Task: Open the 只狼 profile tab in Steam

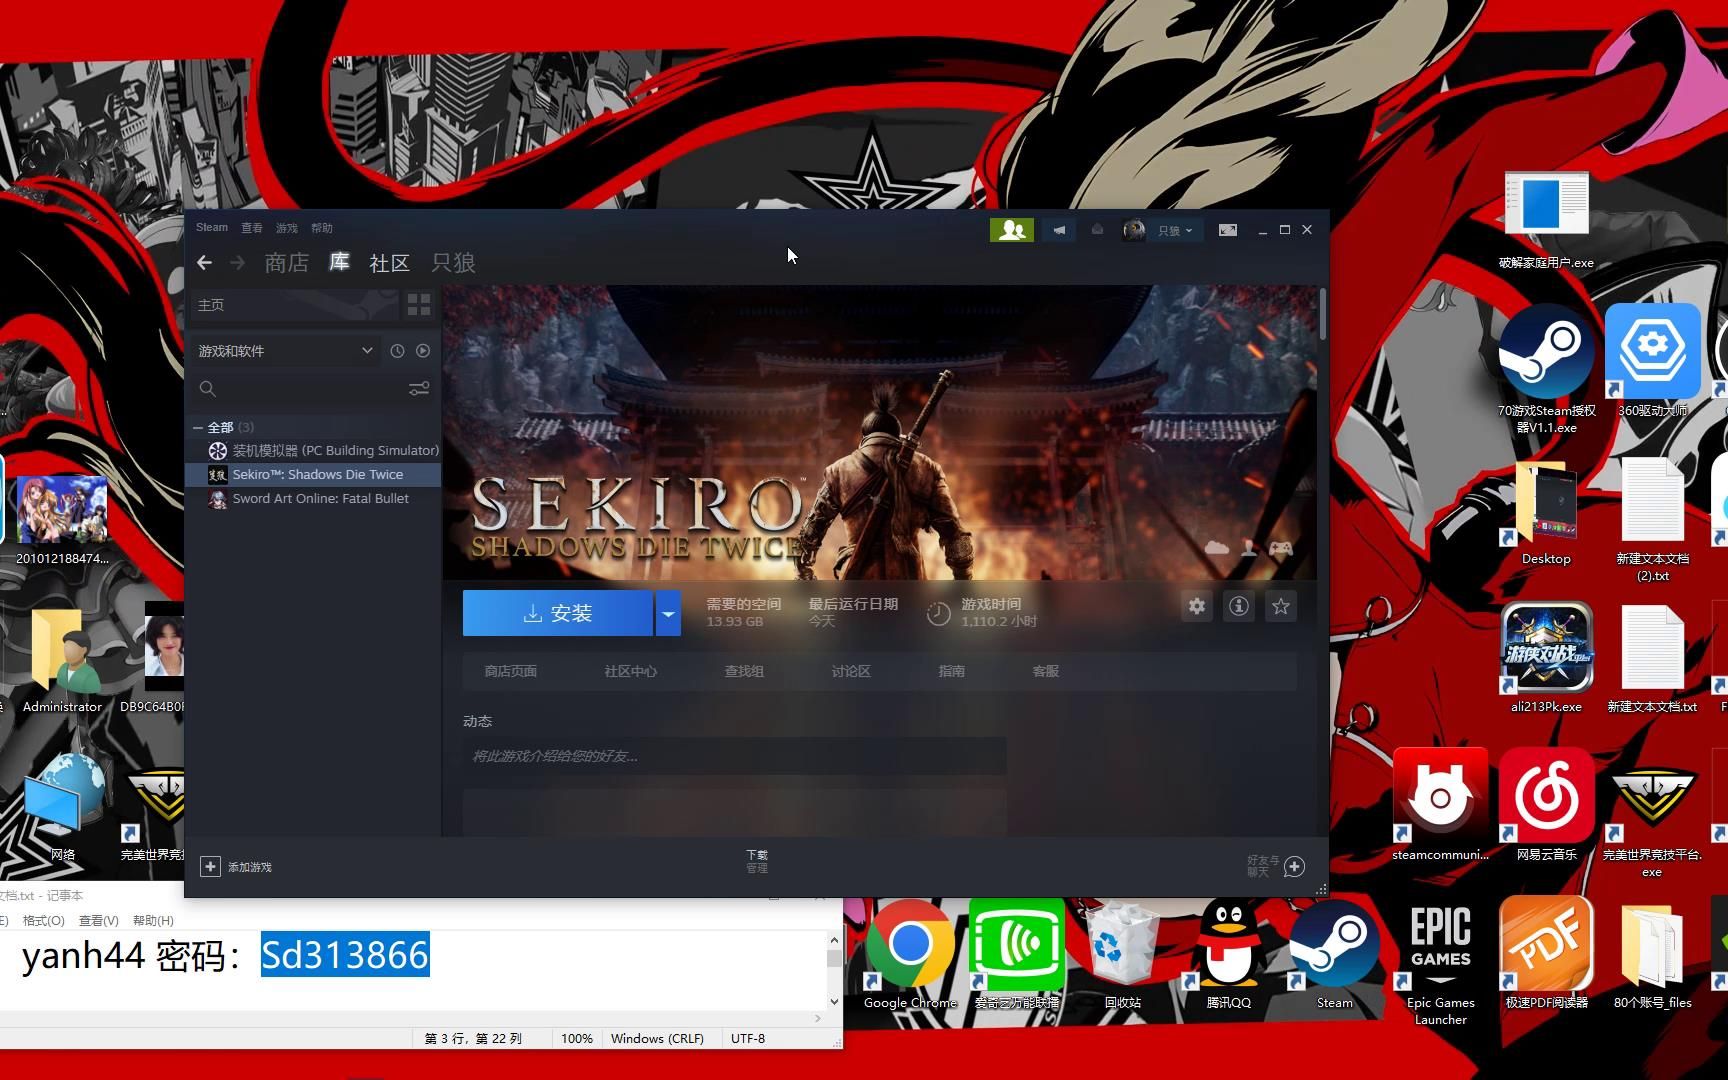Action: [x=453, y=263]
